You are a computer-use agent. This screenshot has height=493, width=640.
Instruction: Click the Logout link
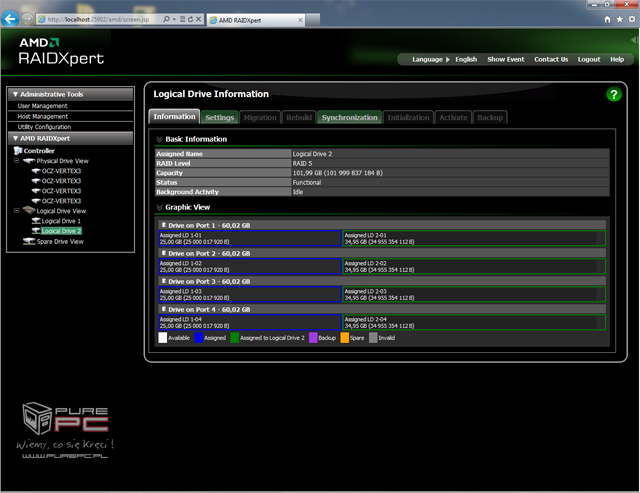[589, 60]
